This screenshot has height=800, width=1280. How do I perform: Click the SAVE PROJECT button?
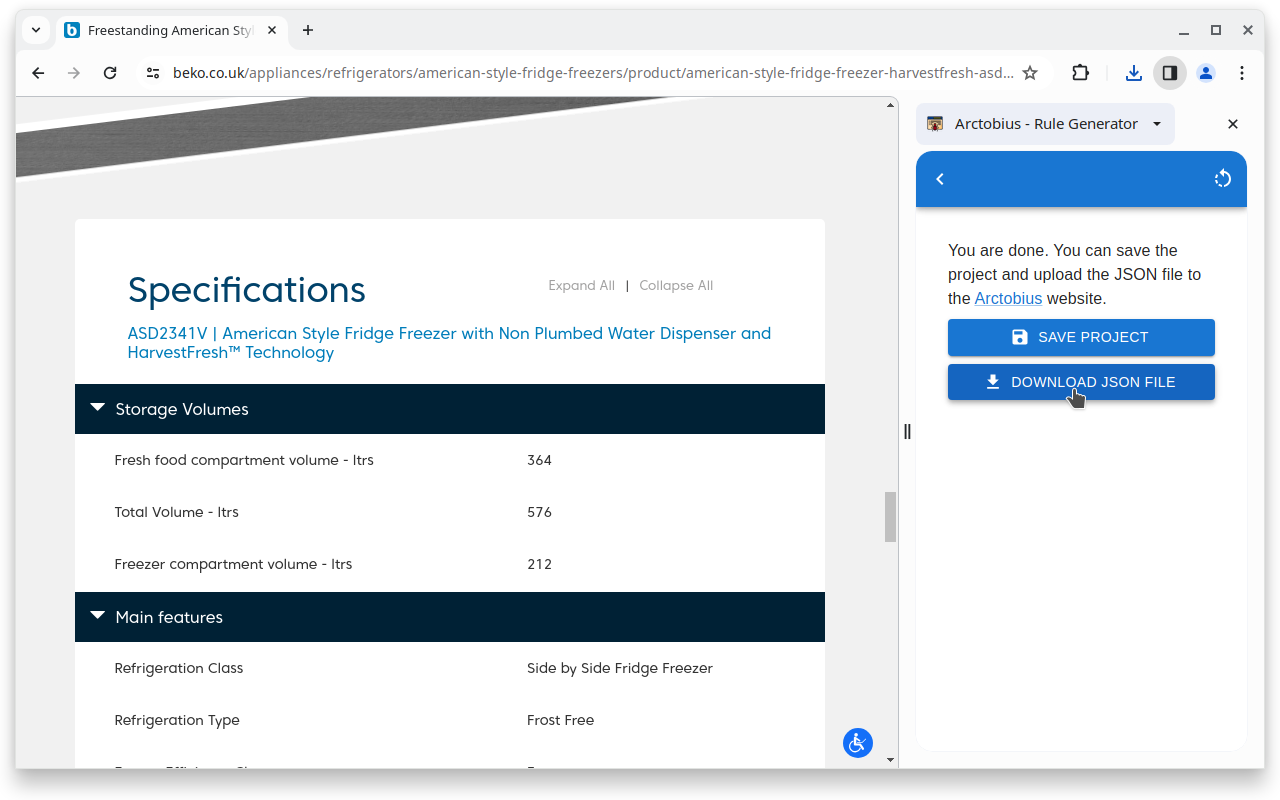click(x=1081, y=337)
